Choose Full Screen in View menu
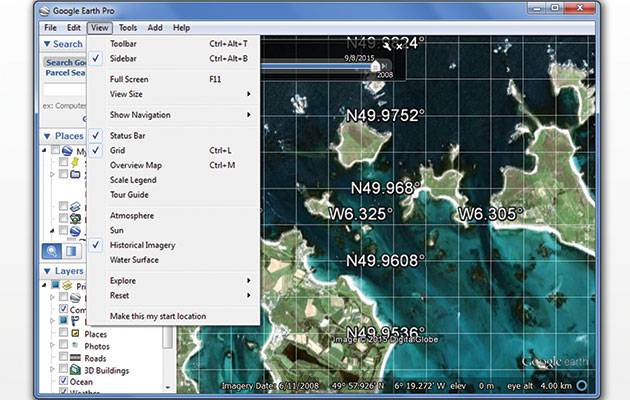This screenshot has width=630, height=400. [x=174, y=80]
